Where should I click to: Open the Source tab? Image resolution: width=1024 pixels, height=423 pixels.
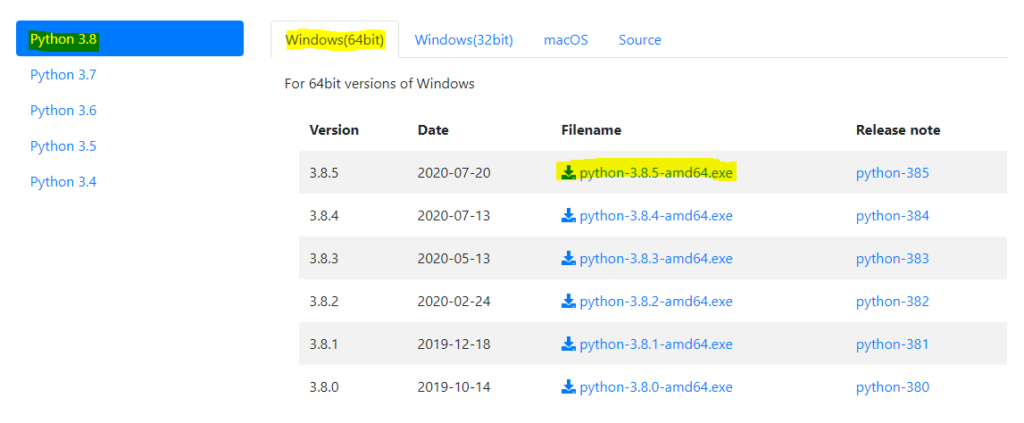click(x=640, y=40)
